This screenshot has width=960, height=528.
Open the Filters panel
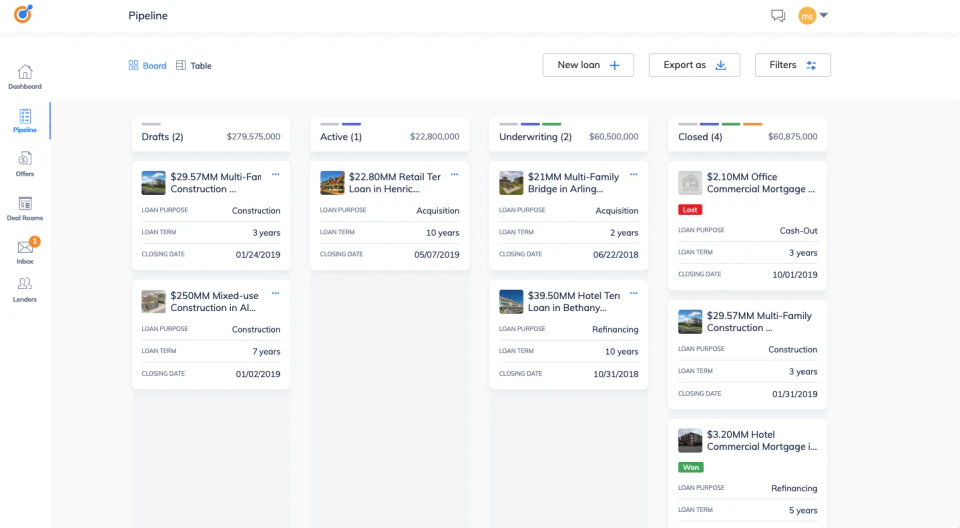[x=792, y=65]
